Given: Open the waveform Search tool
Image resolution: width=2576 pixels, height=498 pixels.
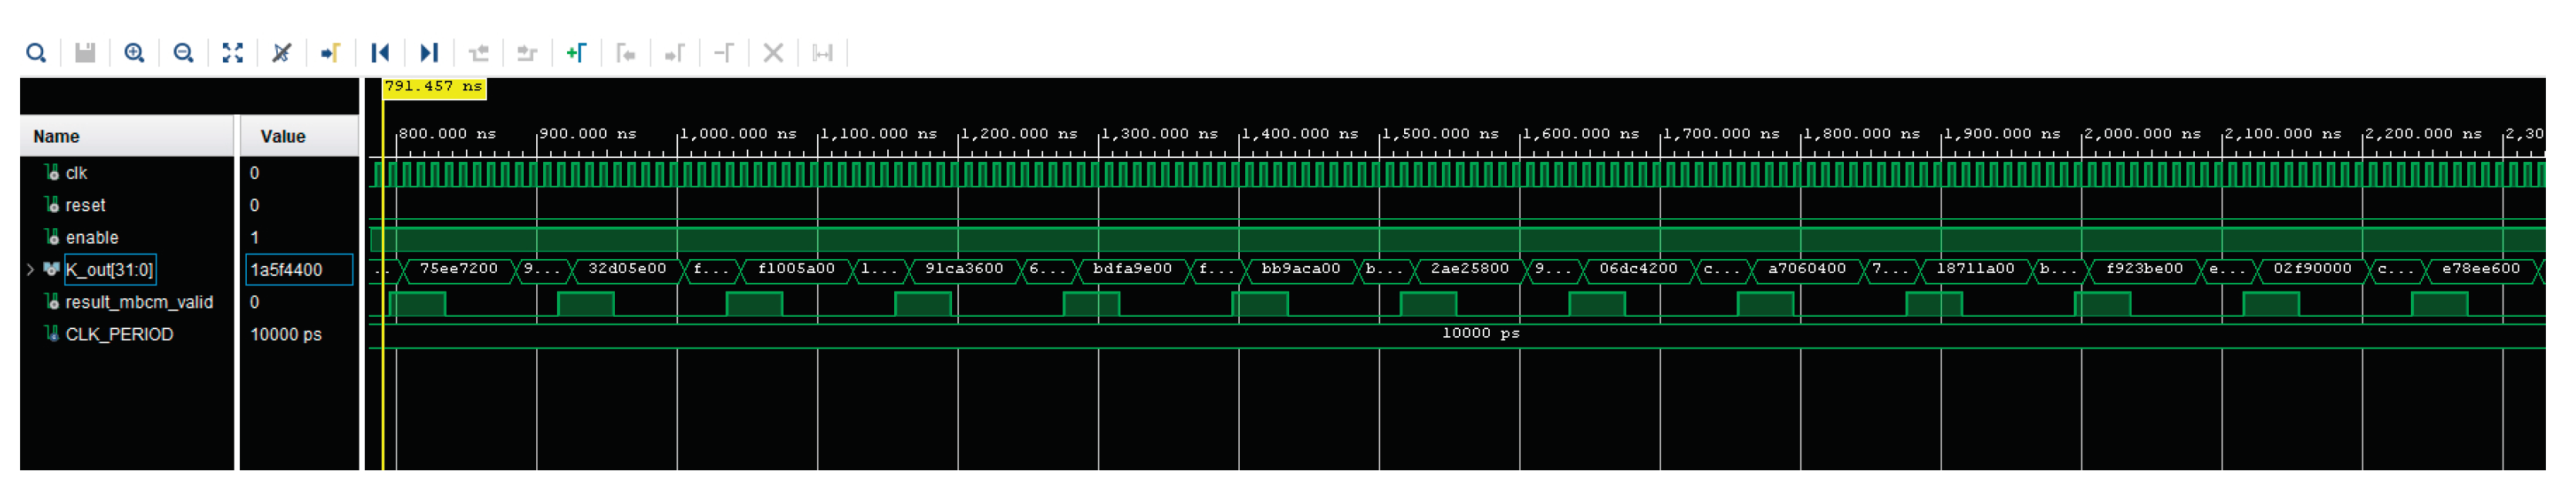Looking at the screenshot, I should [x=36, y=53].
